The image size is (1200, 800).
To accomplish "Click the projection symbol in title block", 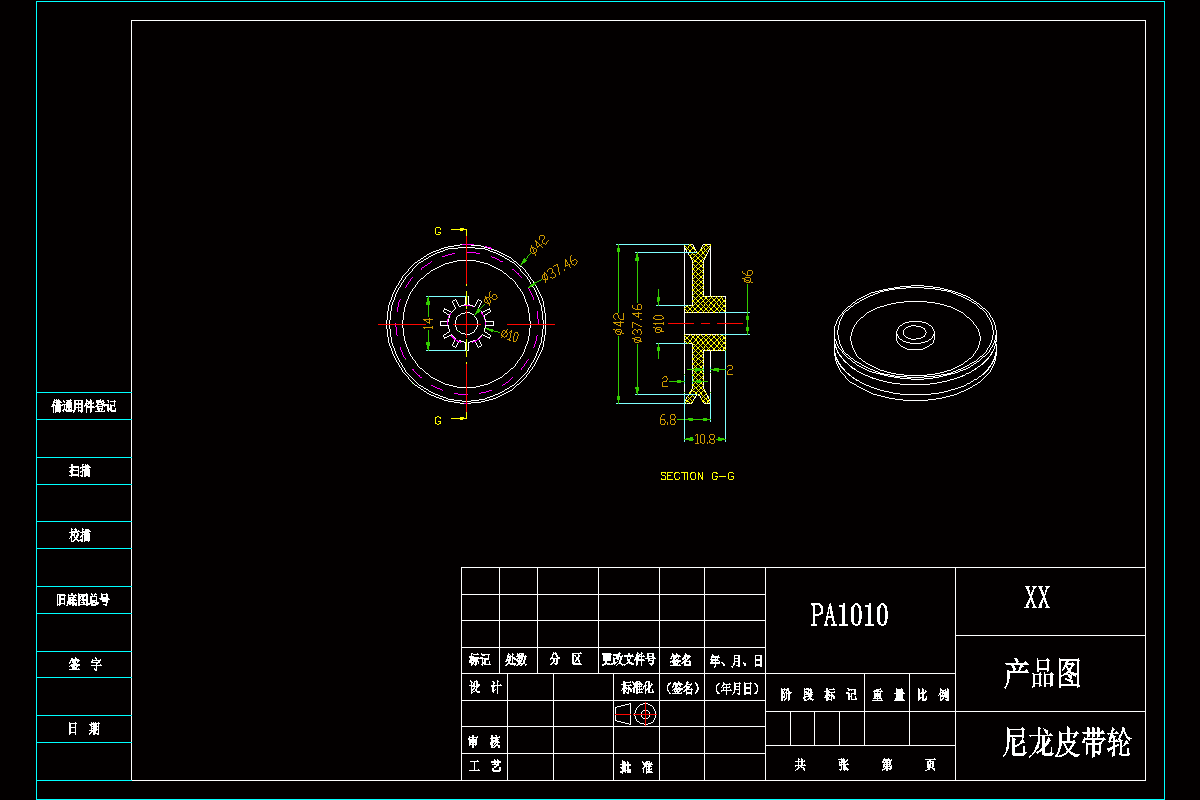I will point(635,714).
